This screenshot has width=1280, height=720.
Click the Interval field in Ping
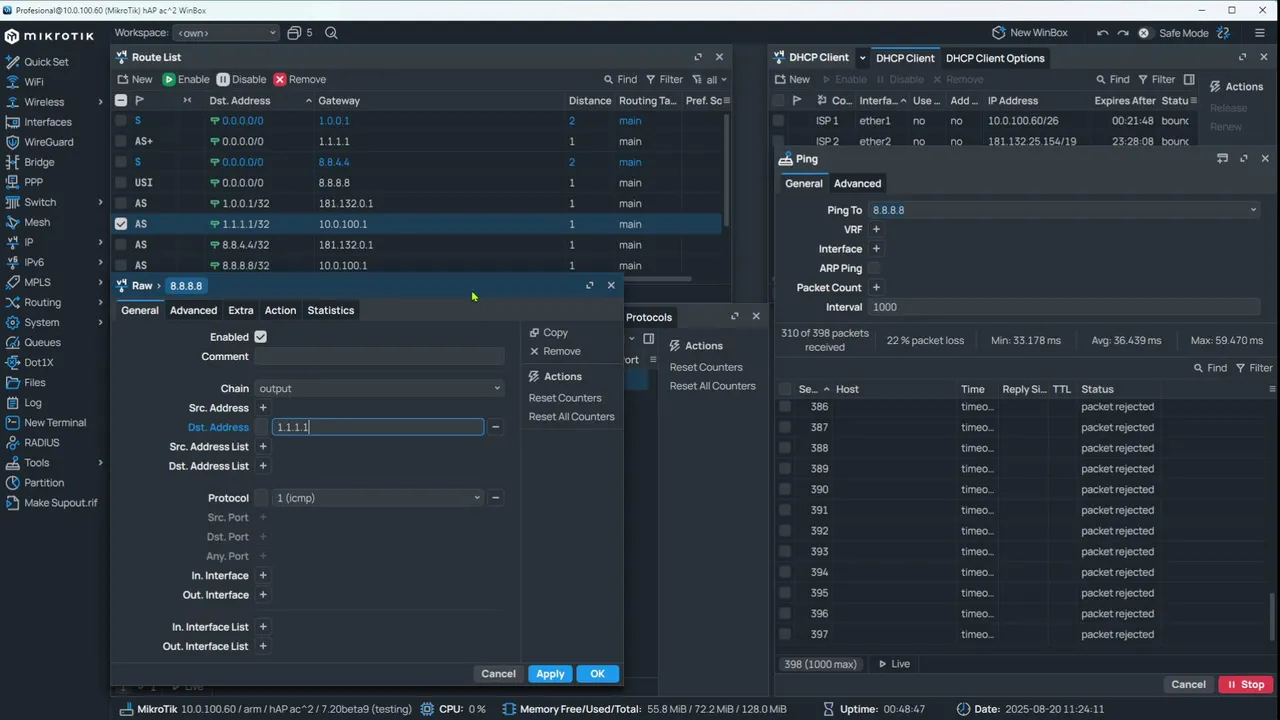point(1065,307)
